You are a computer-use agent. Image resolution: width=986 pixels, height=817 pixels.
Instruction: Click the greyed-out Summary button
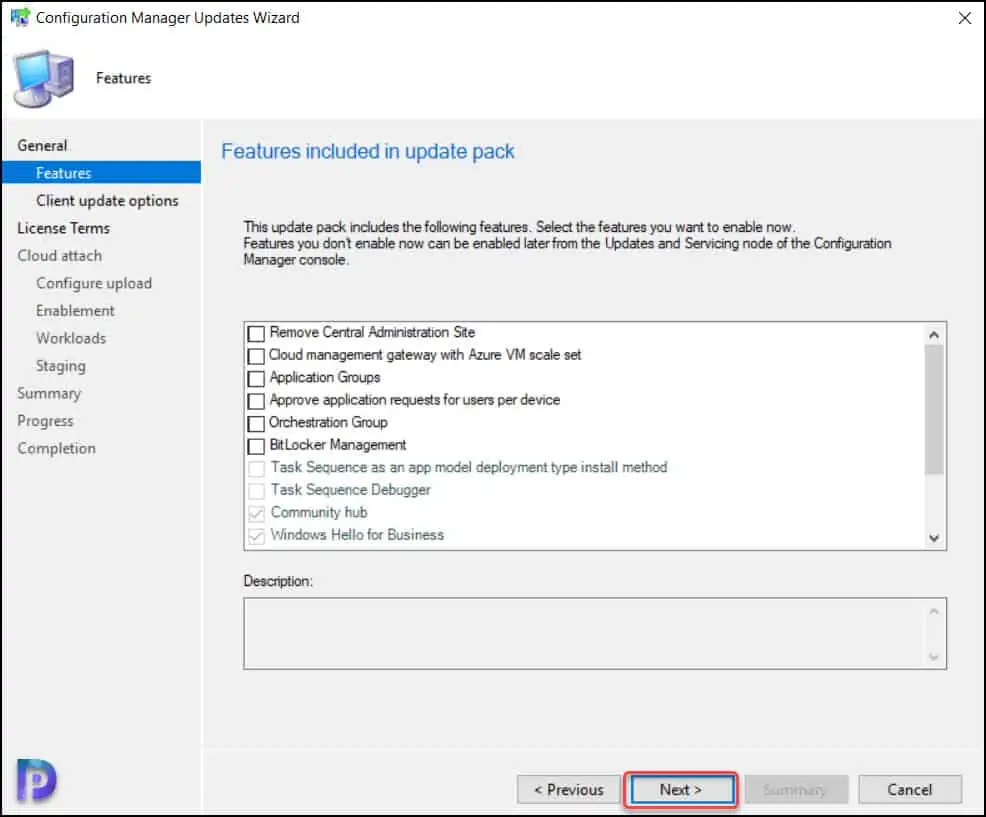(796, 789)
